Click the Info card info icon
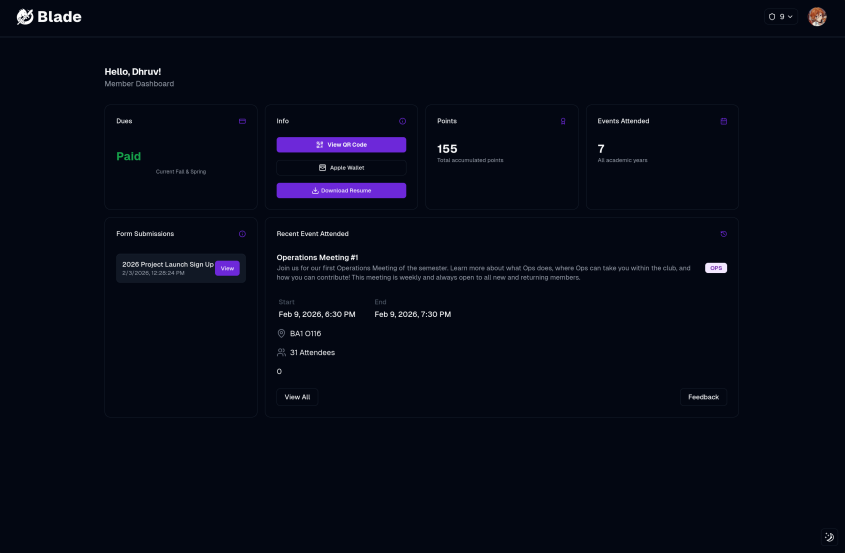 point(402,121)
